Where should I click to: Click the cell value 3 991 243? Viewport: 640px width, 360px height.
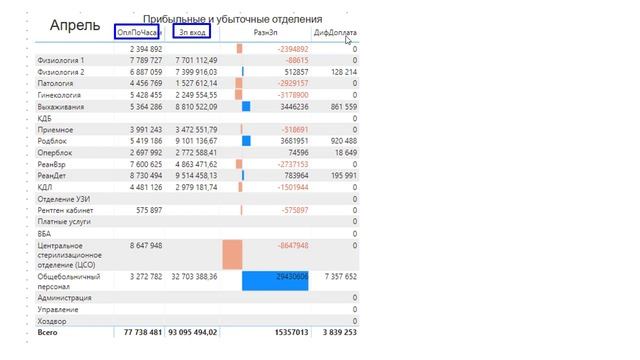[x=146, y=130]
